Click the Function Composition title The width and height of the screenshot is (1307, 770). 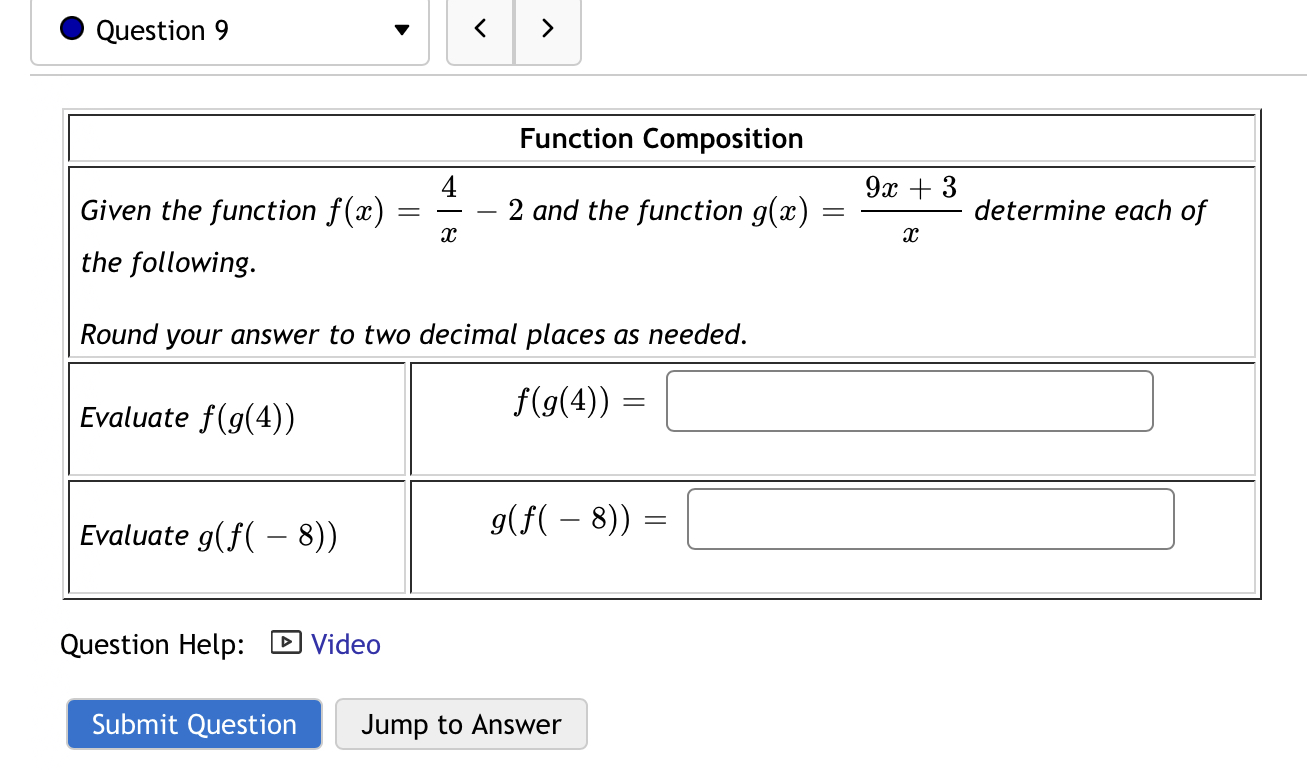pyautogui.click(x=660, y=138)
